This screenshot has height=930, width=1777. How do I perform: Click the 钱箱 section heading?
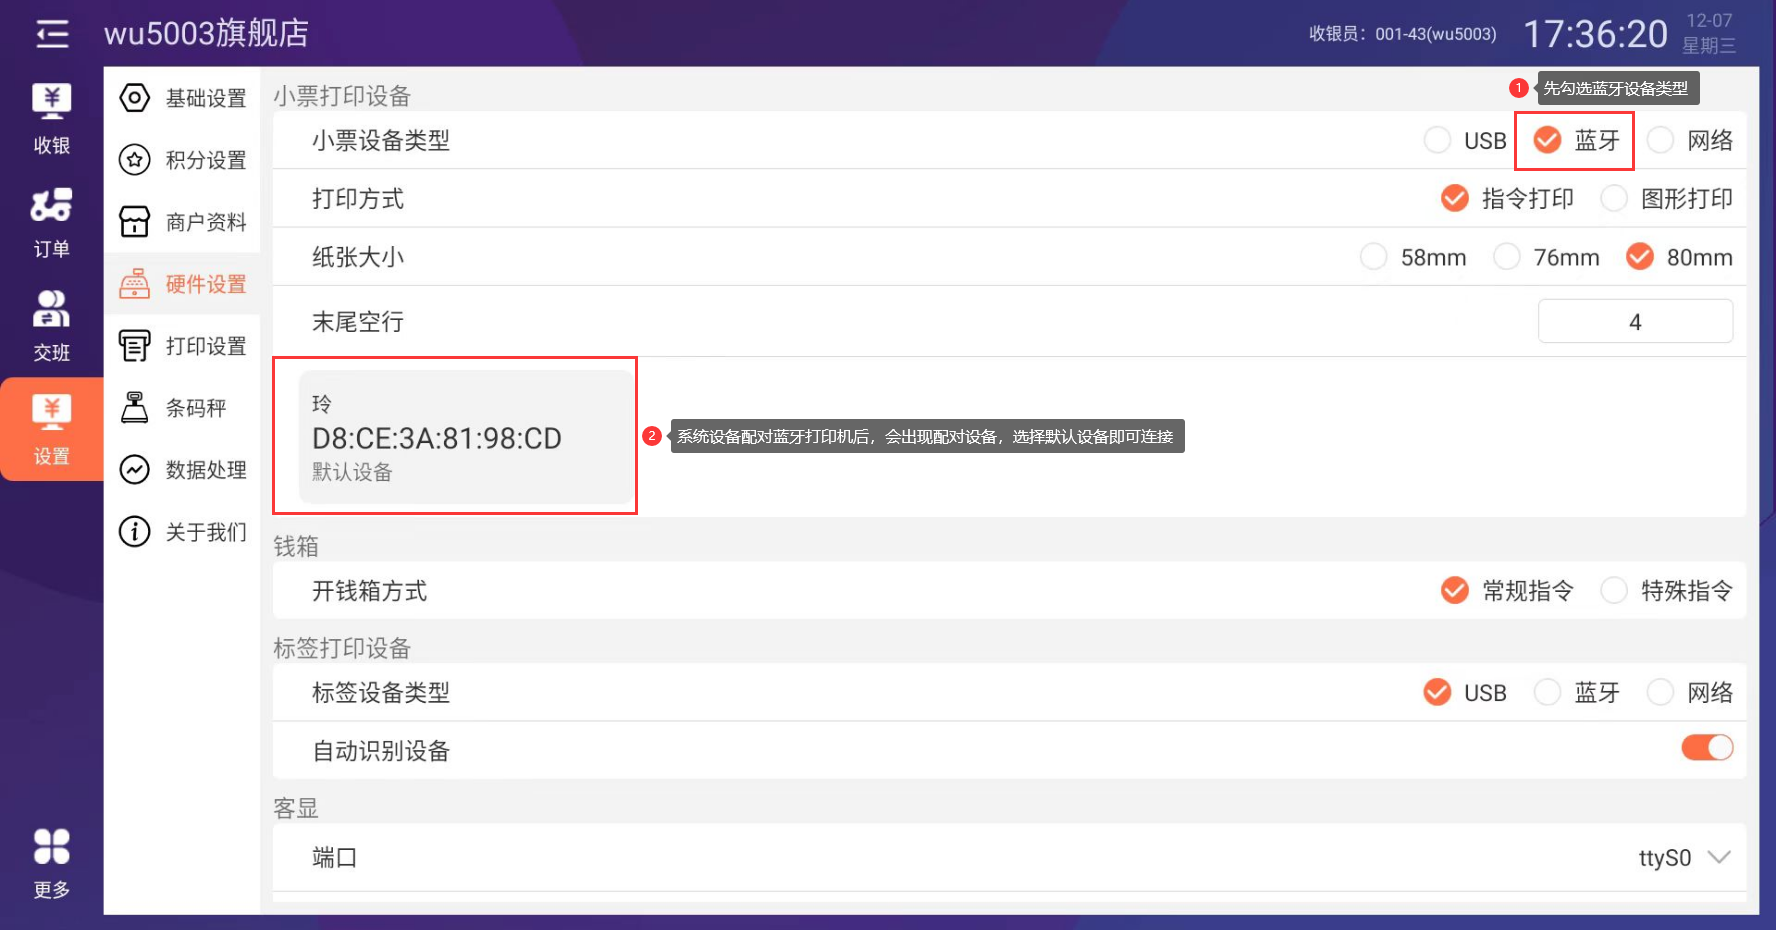coord(296,546)
